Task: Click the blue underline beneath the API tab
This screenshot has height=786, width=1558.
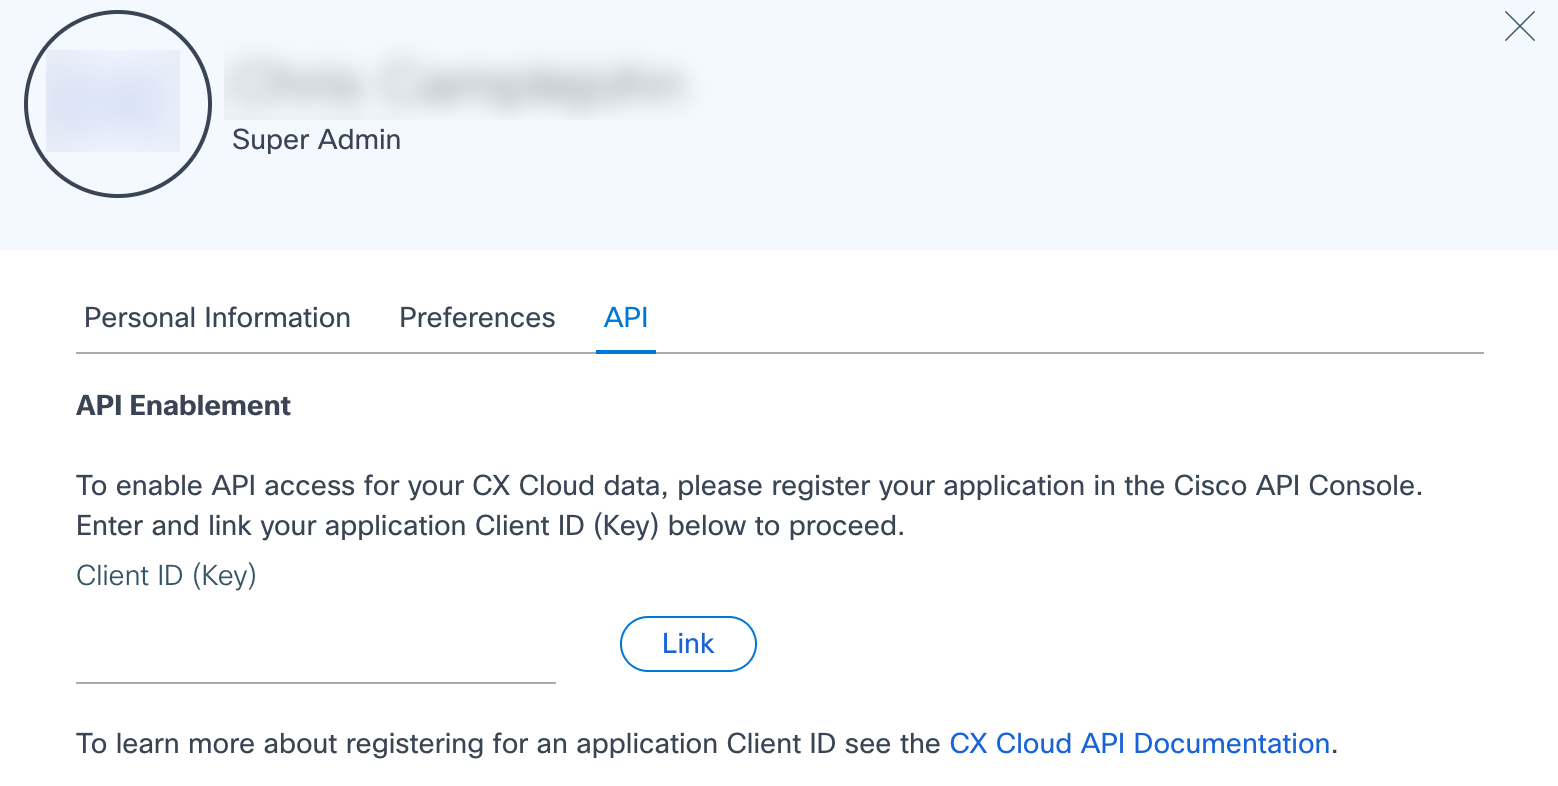Action: coord(625,350)
